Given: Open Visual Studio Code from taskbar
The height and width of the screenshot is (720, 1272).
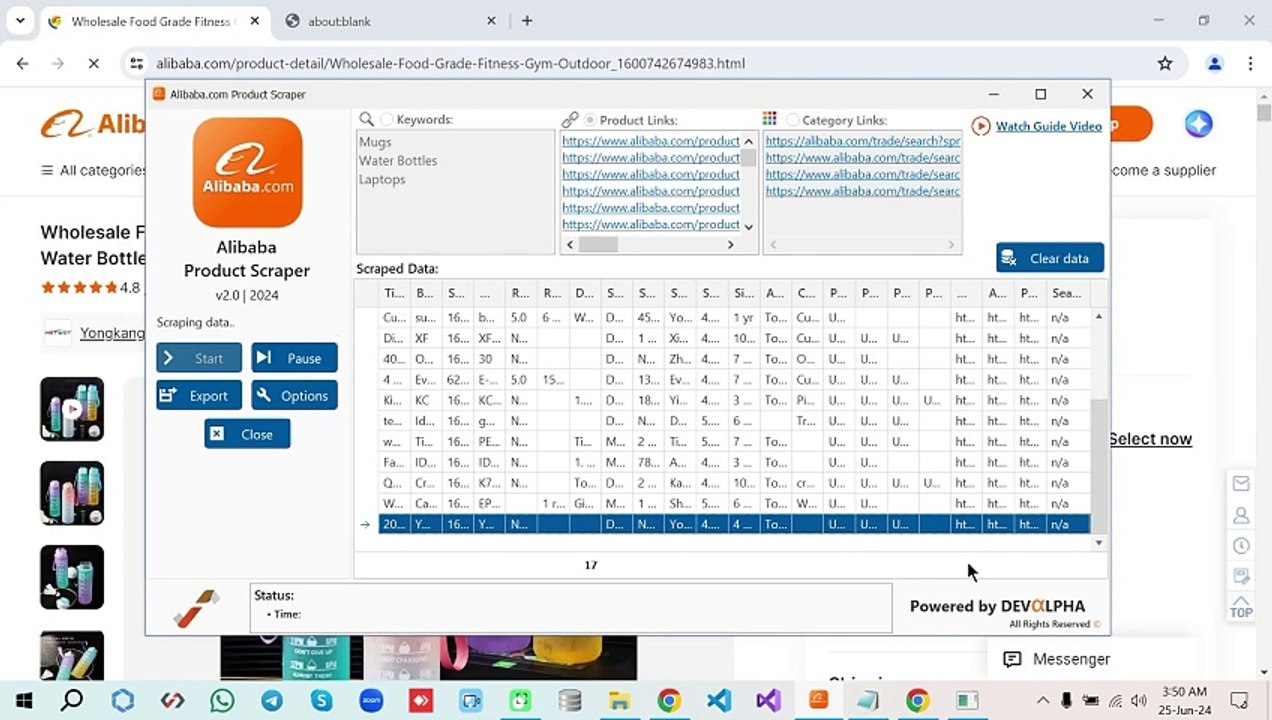Looking at the screenshot, I should [719, 700].
